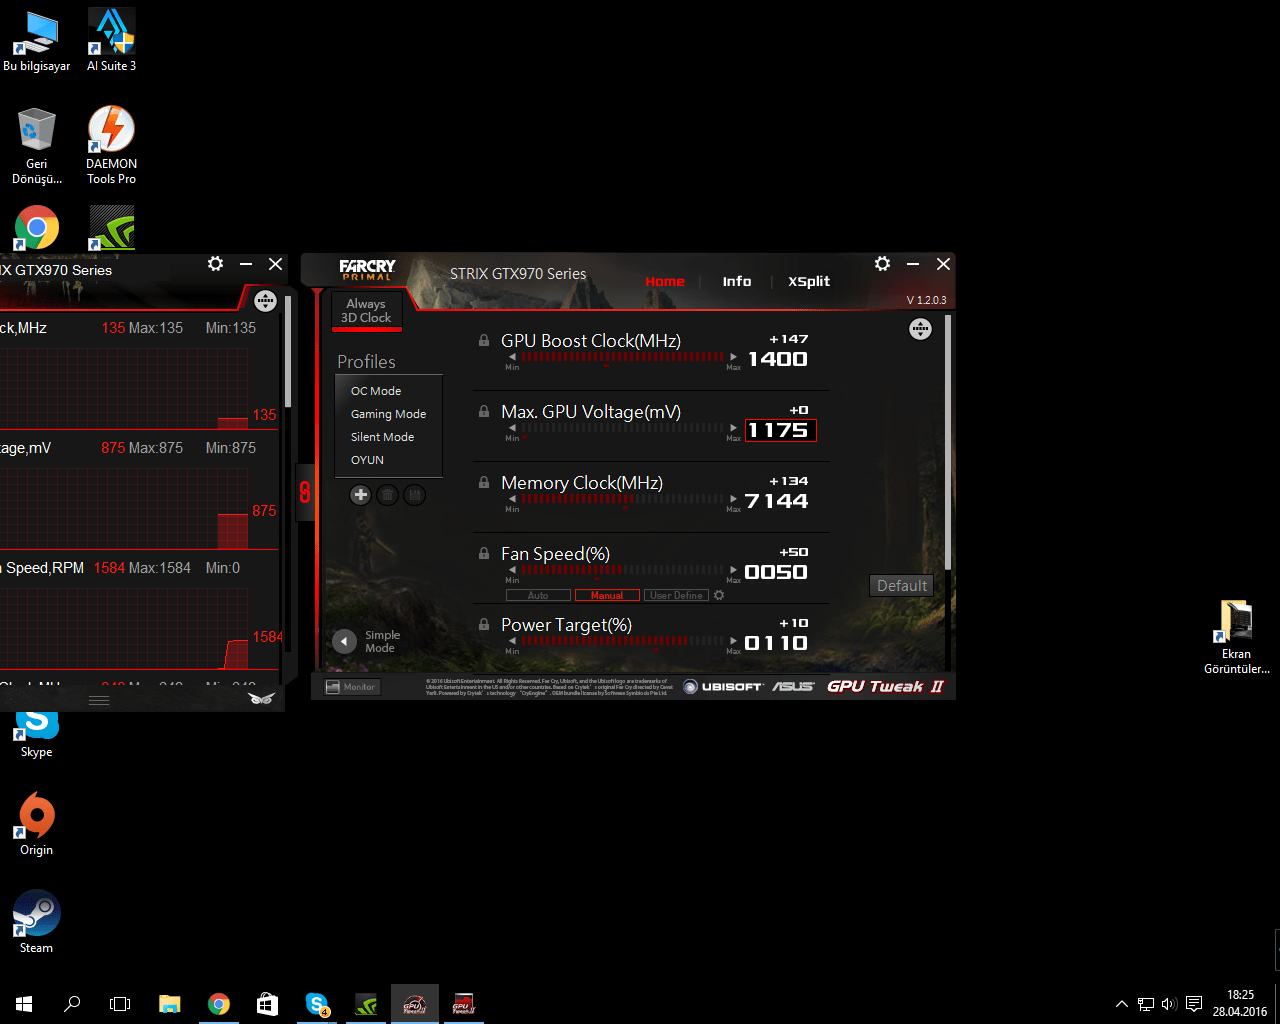1280x1024 pixels.
Task: Click the monitor window vertical scrollbar
Action: 288,350
